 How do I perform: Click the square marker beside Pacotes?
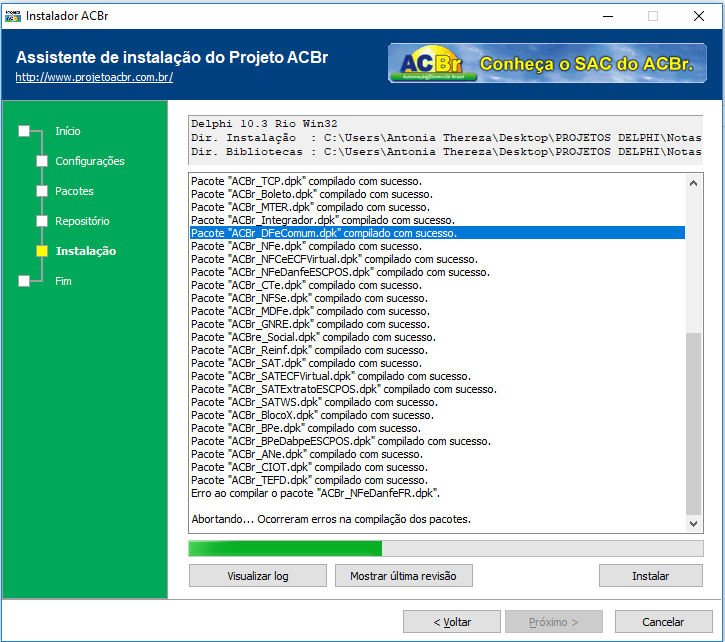[x=42, y=191]
